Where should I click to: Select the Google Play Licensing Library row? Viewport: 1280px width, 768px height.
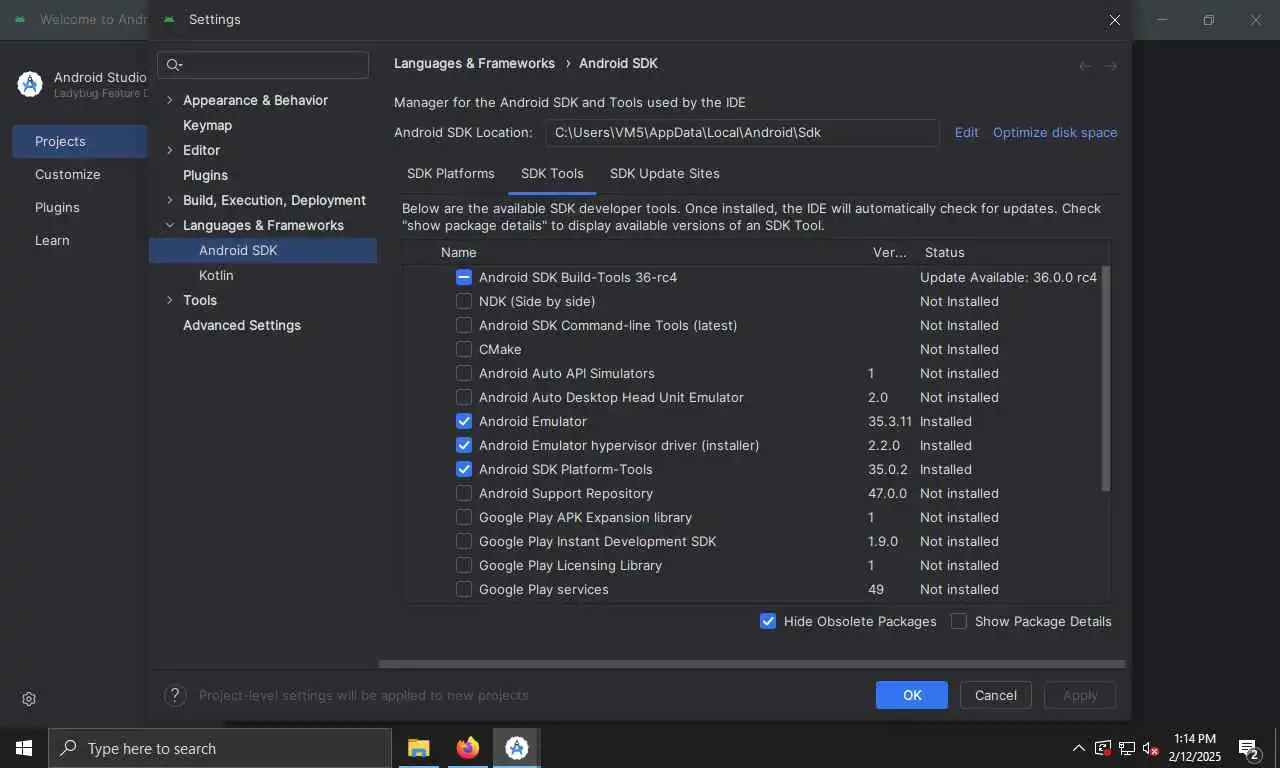[x=756, y=565]
